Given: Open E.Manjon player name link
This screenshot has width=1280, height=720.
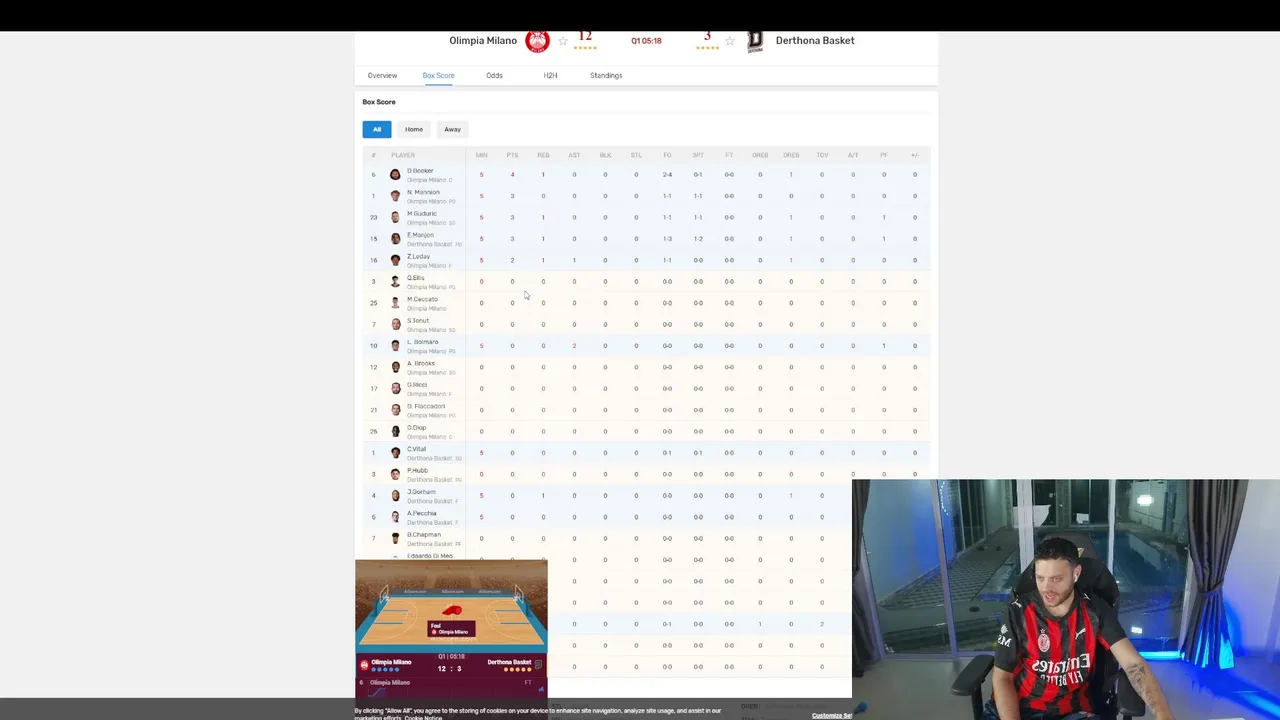Looking at the screenshot, I should click(420, 235).
